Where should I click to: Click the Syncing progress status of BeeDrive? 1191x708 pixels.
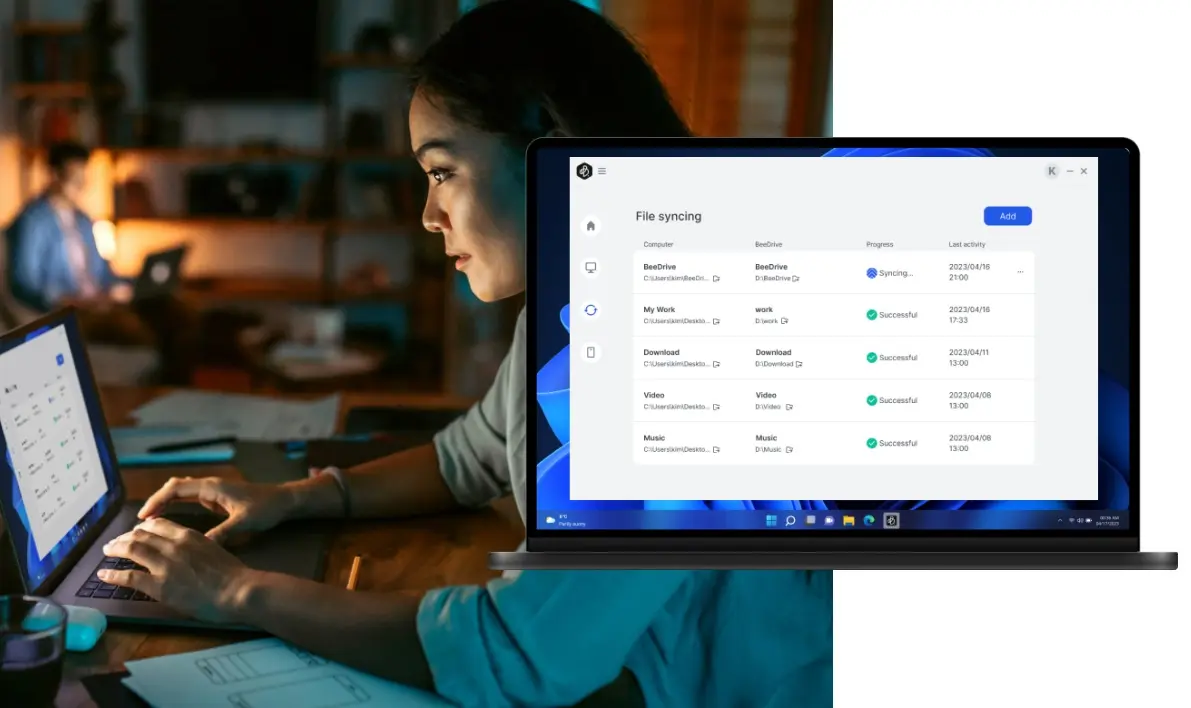[x=889, y=272]
